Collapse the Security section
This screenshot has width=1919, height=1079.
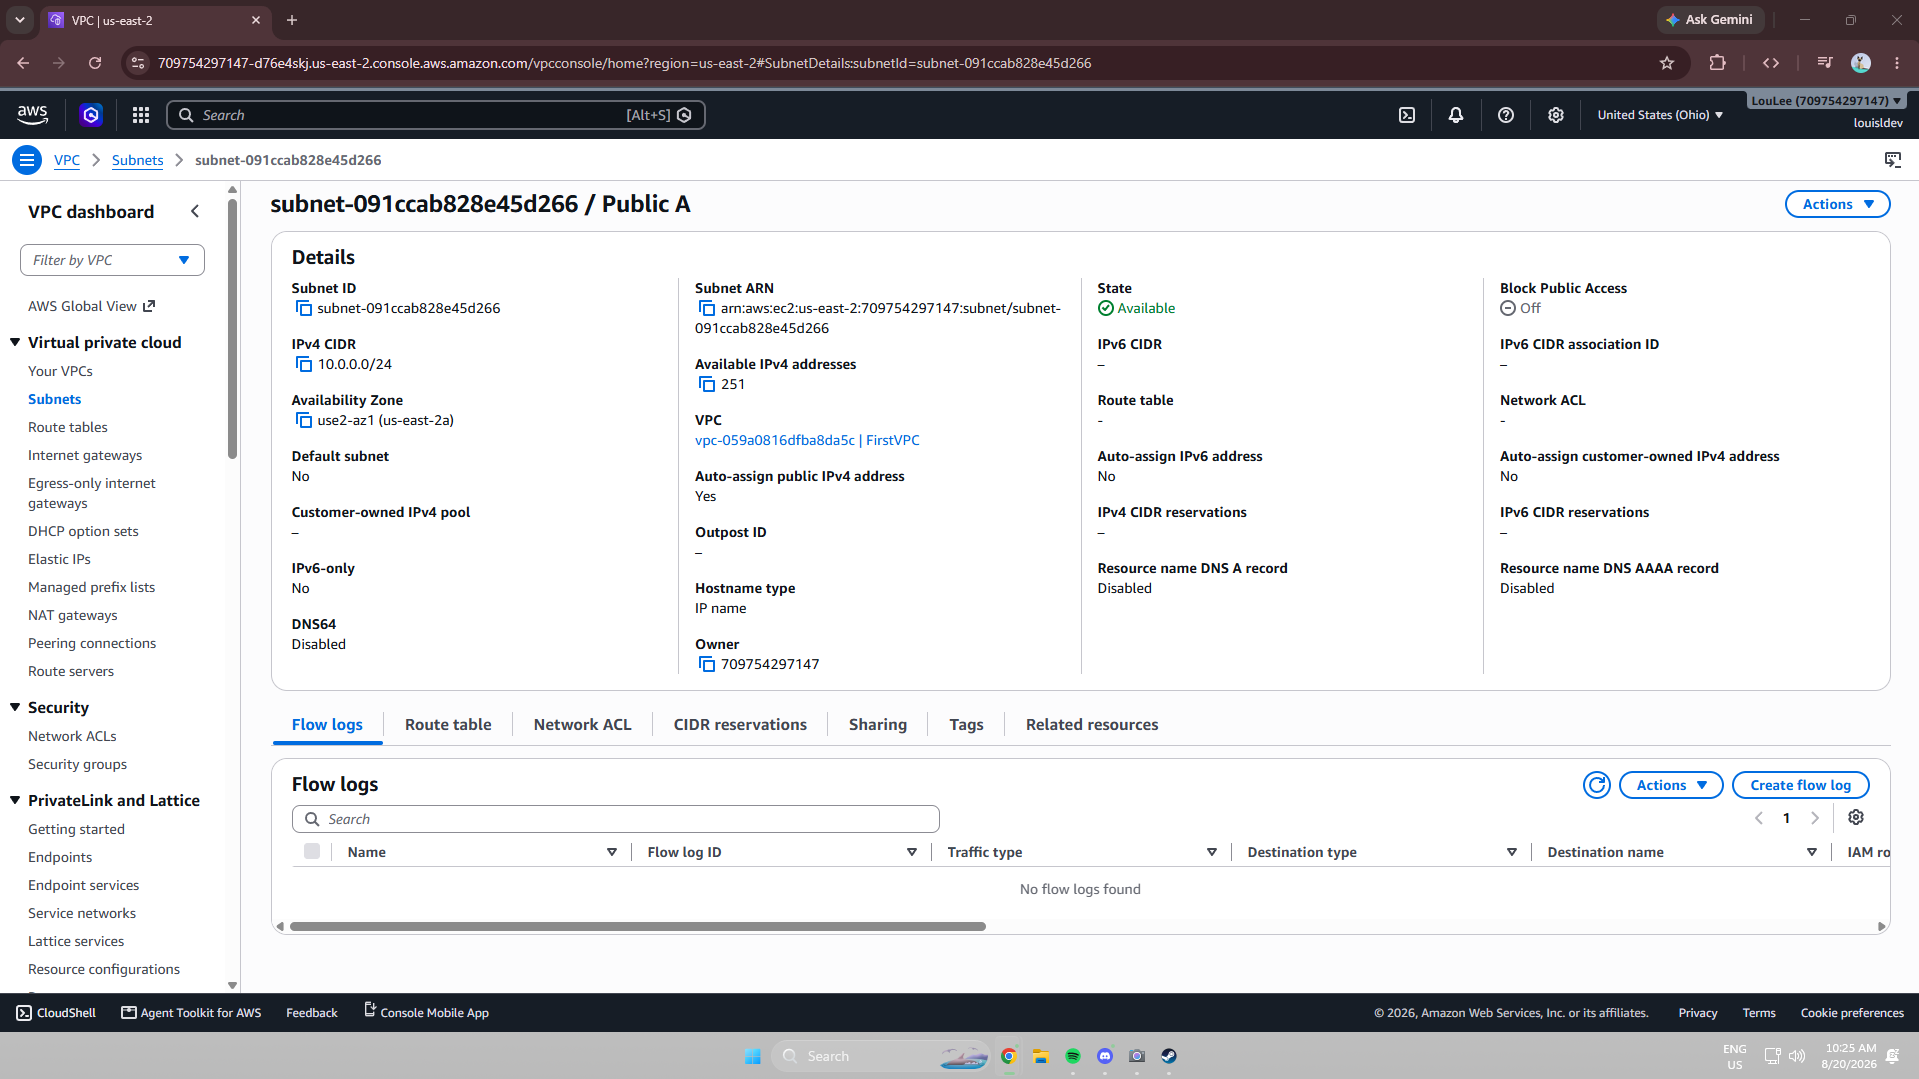[x=15, y=707]
